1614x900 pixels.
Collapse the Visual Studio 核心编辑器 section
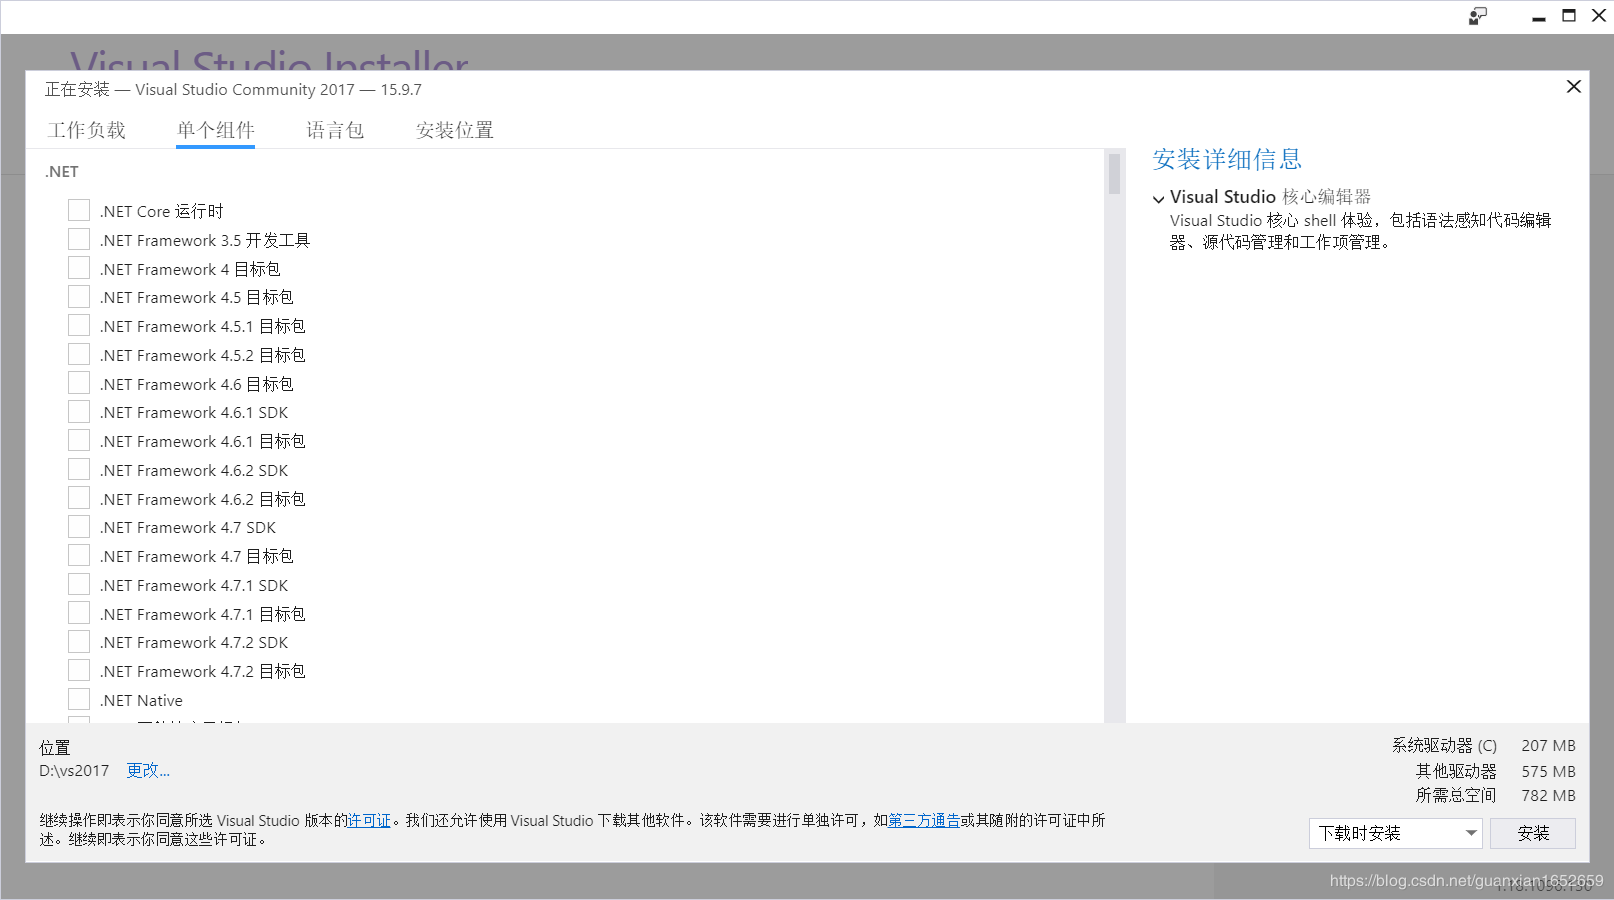[1159, 198]
